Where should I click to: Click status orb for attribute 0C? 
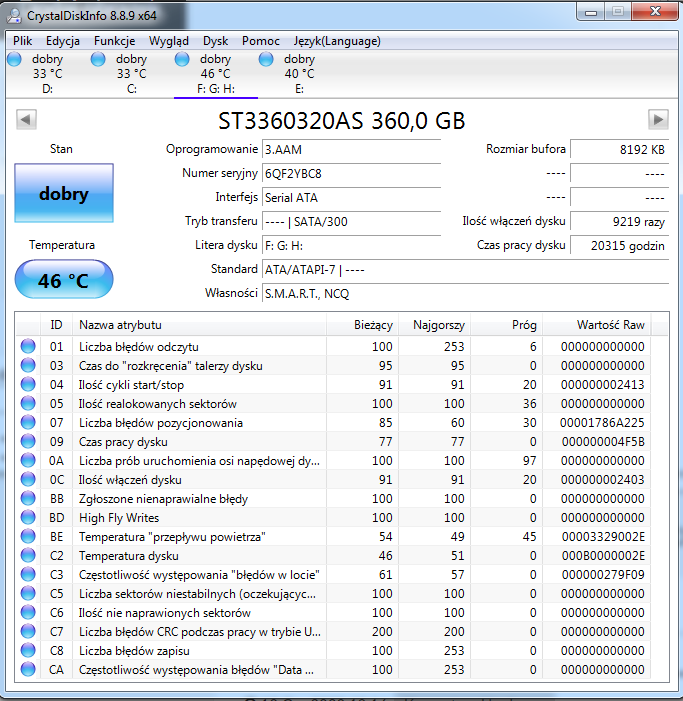pos(28,479)
